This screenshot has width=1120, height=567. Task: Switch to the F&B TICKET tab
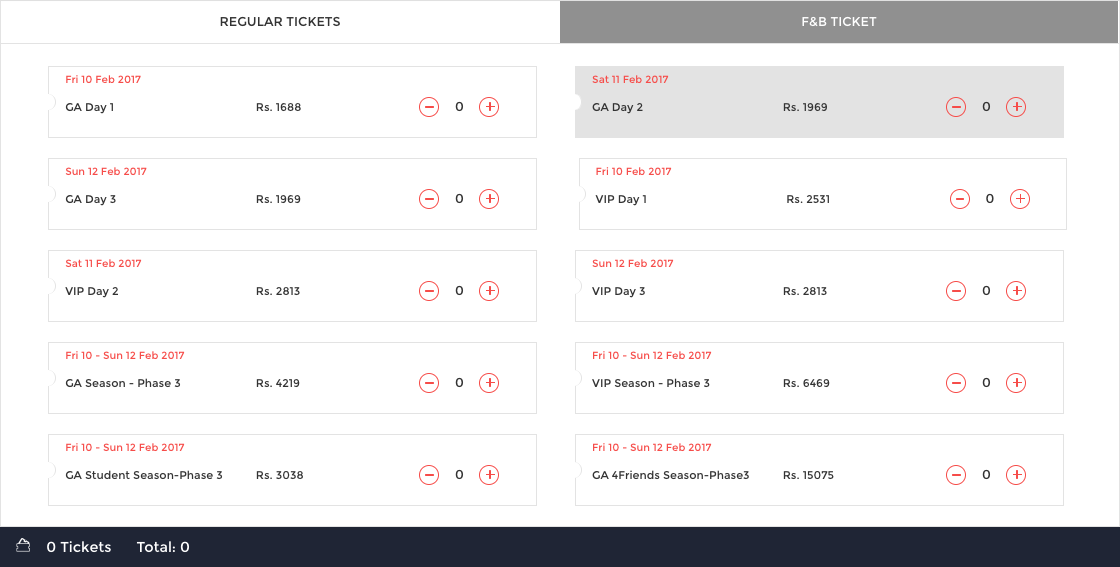(839, 22)
